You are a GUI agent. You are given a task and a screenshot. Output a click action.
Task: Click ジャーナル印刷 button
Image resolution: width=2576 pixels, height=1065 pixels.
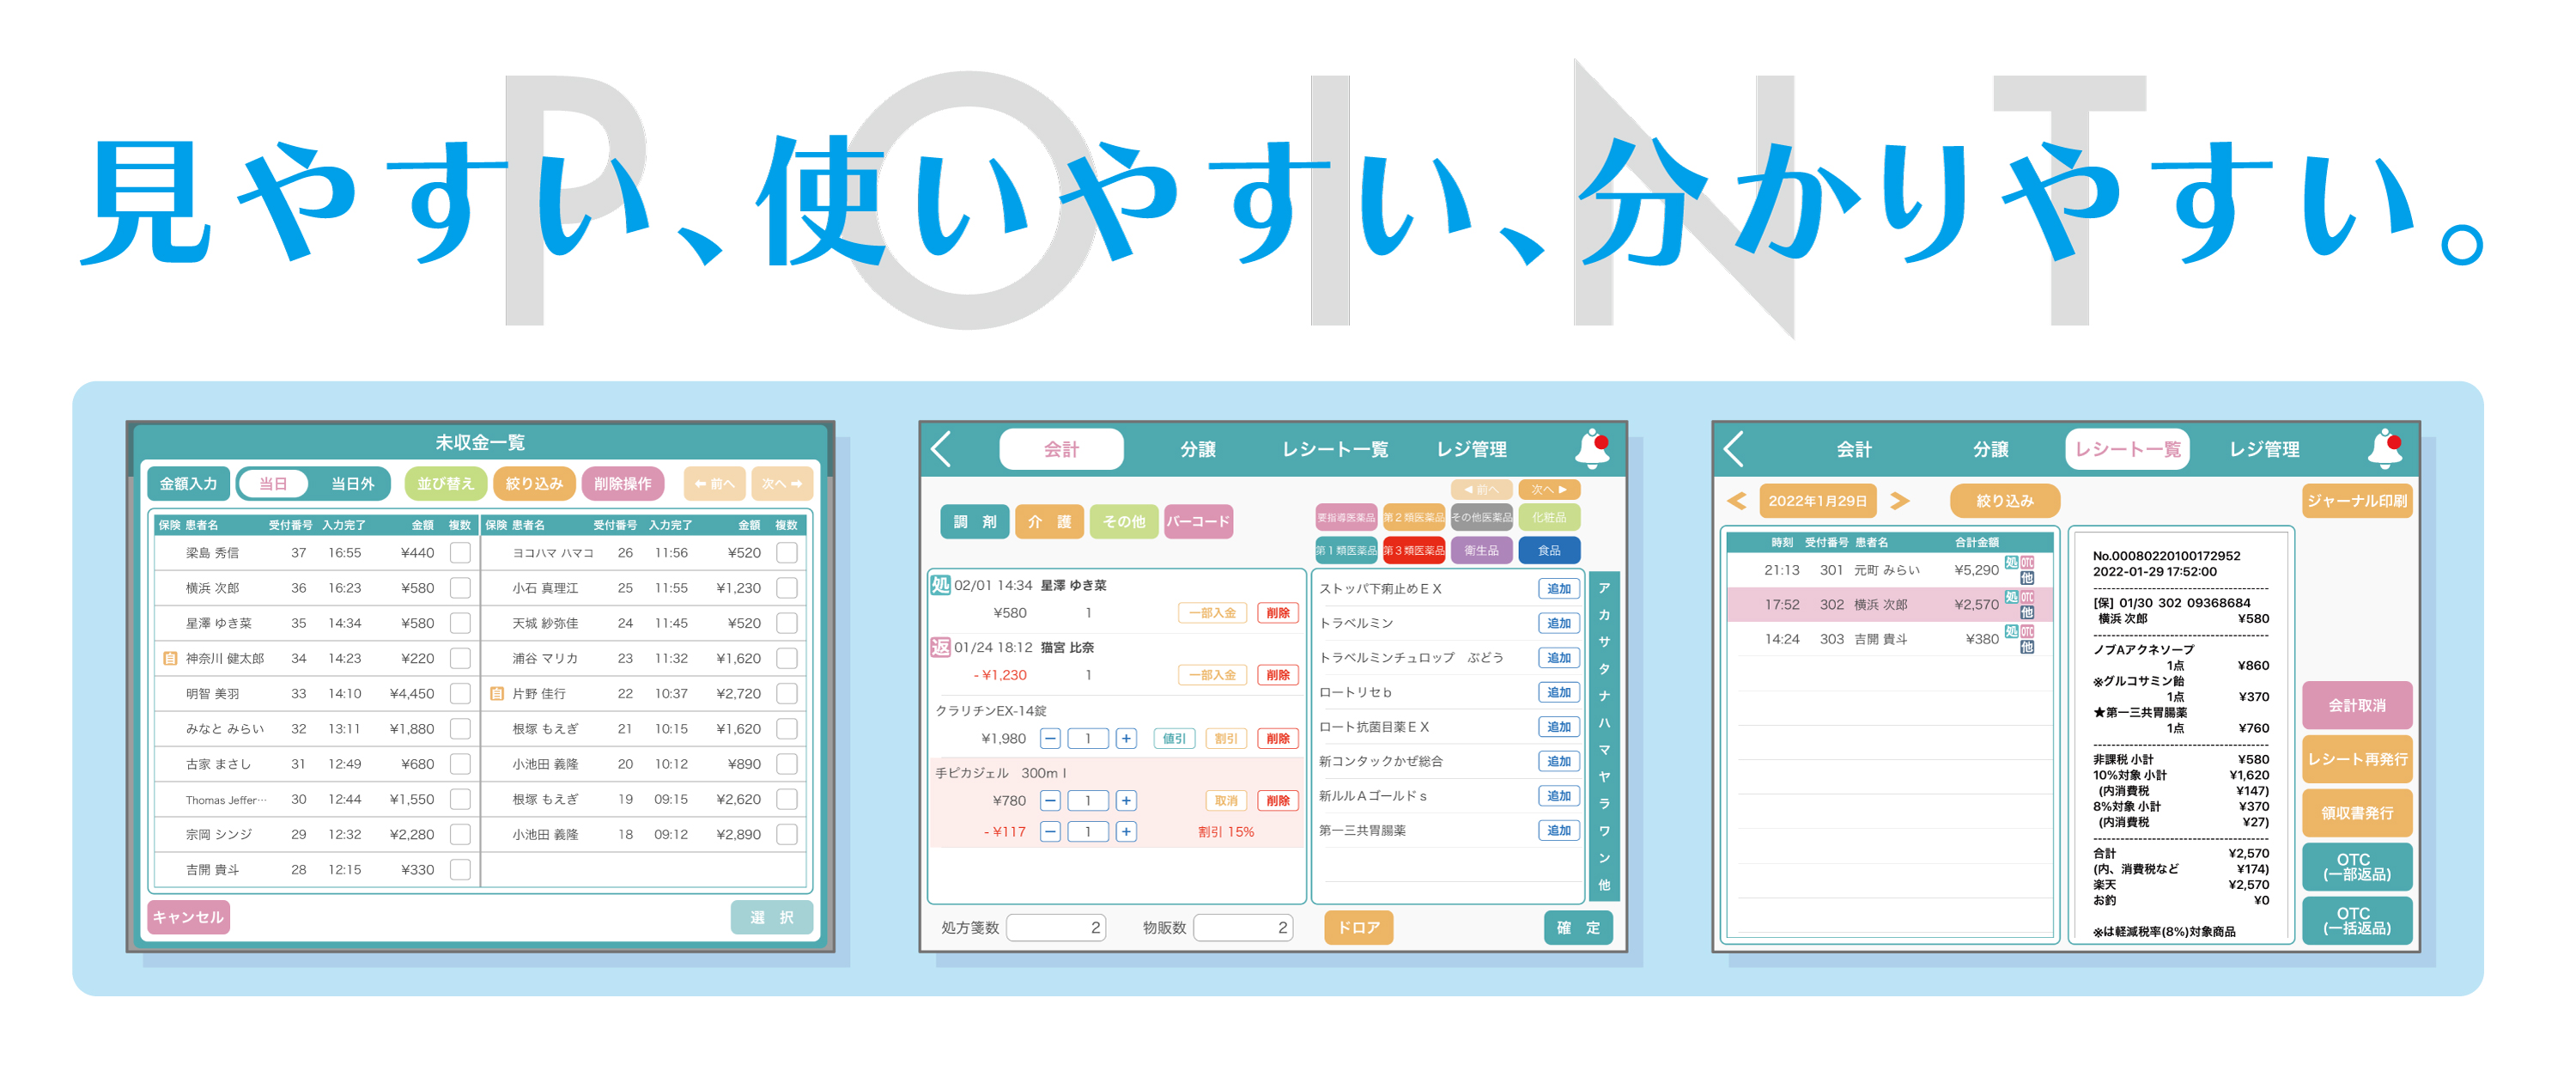pyautogui.click(x=2356, y=500)
